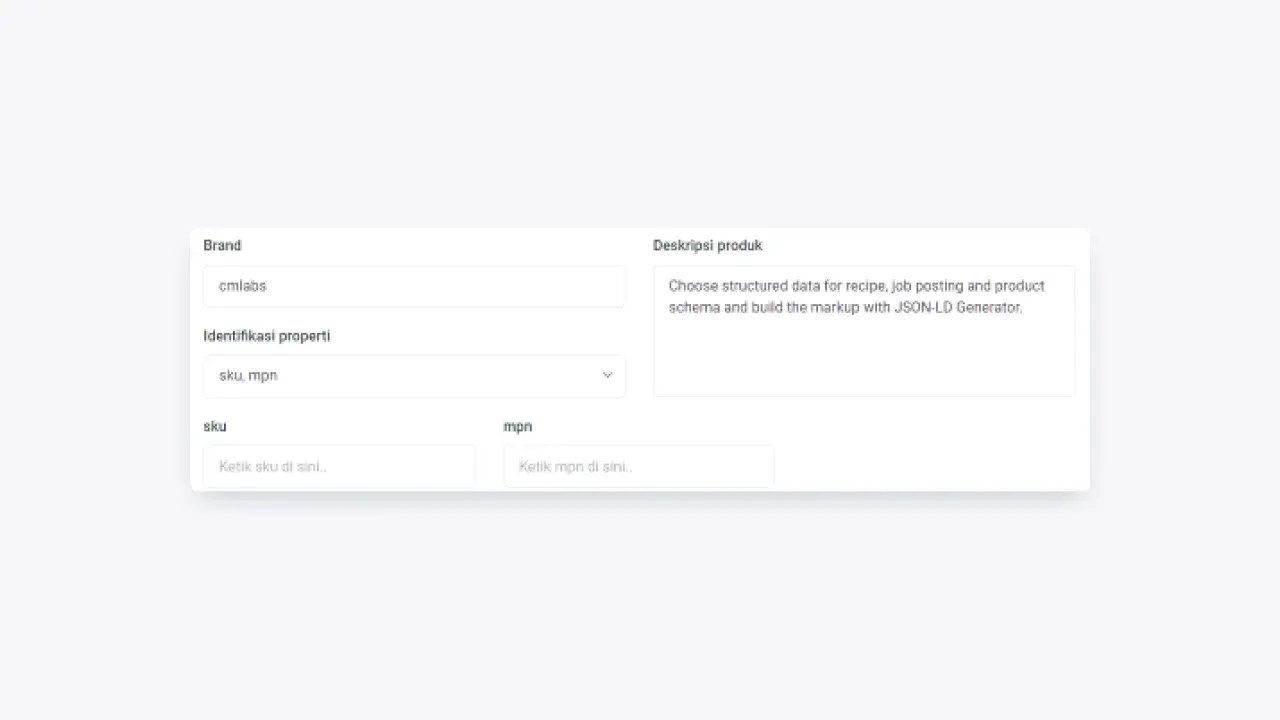Click the dropdown chevron icon
This screenshot has height=720, width=1280.
click(607, 375)
